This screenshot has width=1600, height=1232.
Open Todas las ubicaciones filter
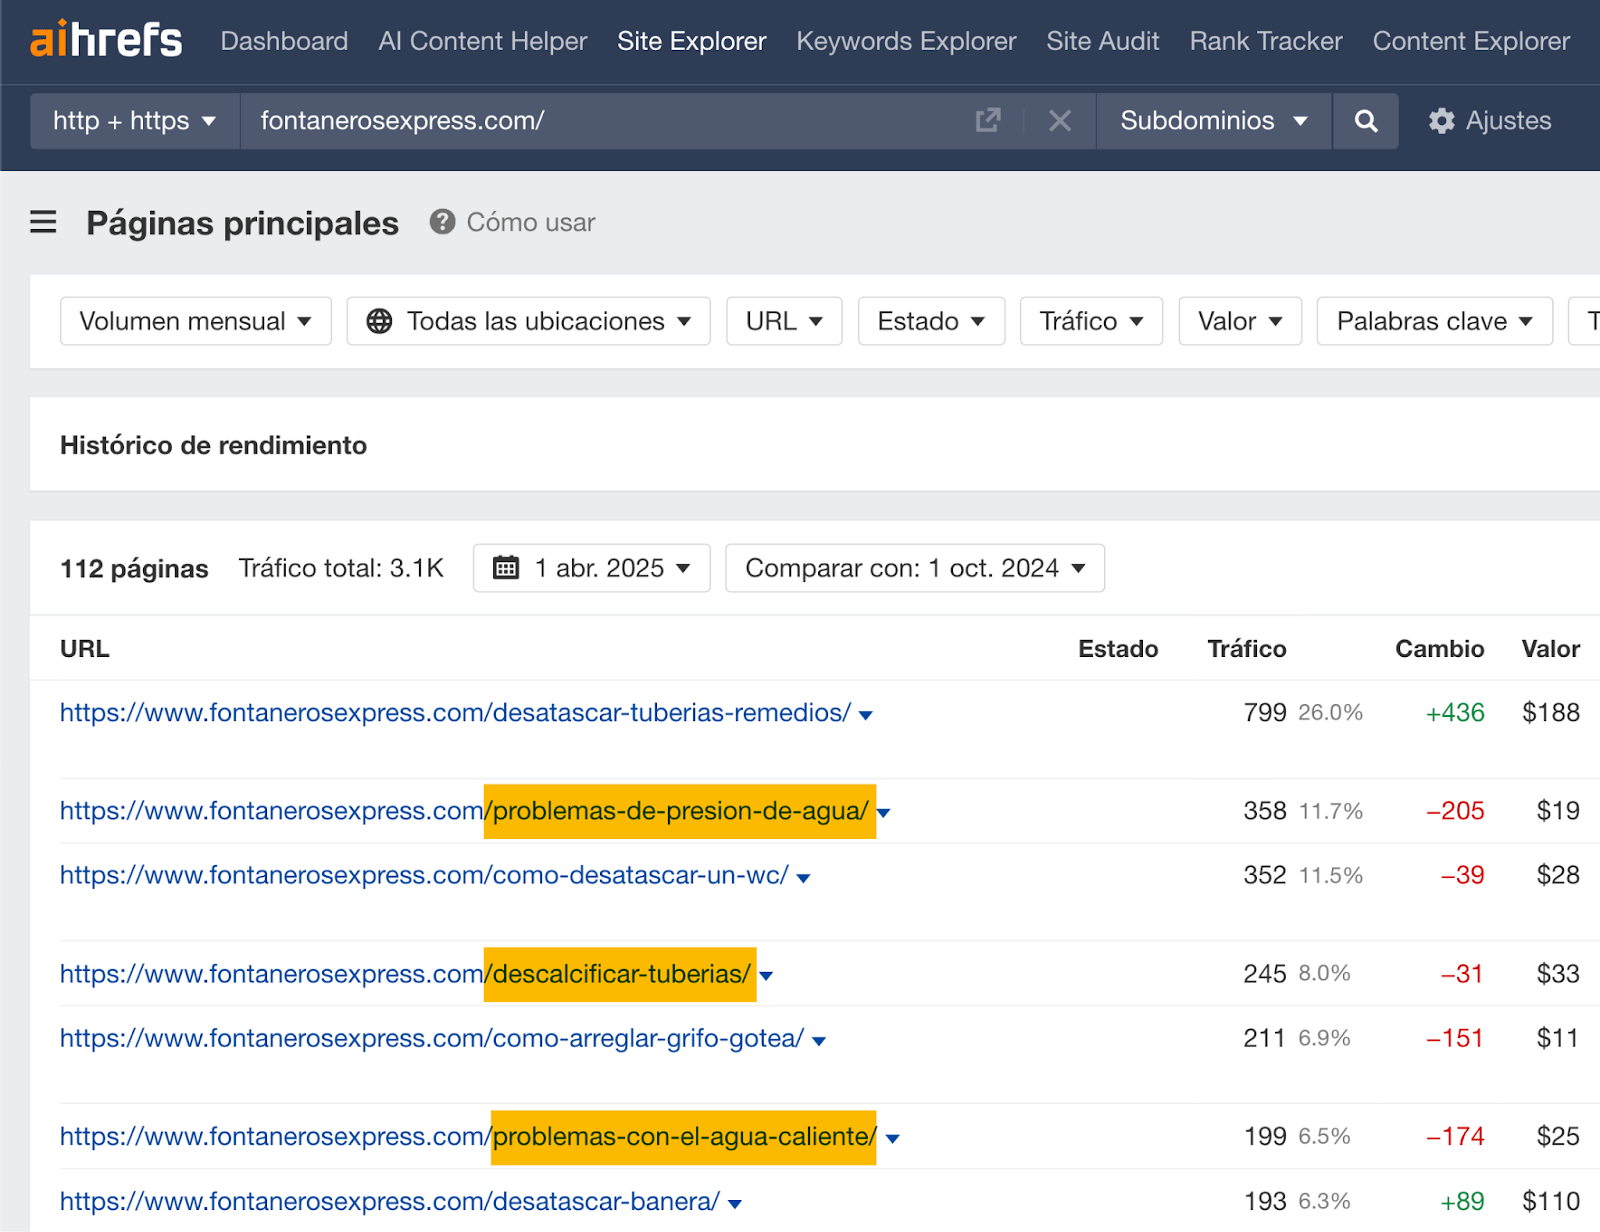pos(529,321)
